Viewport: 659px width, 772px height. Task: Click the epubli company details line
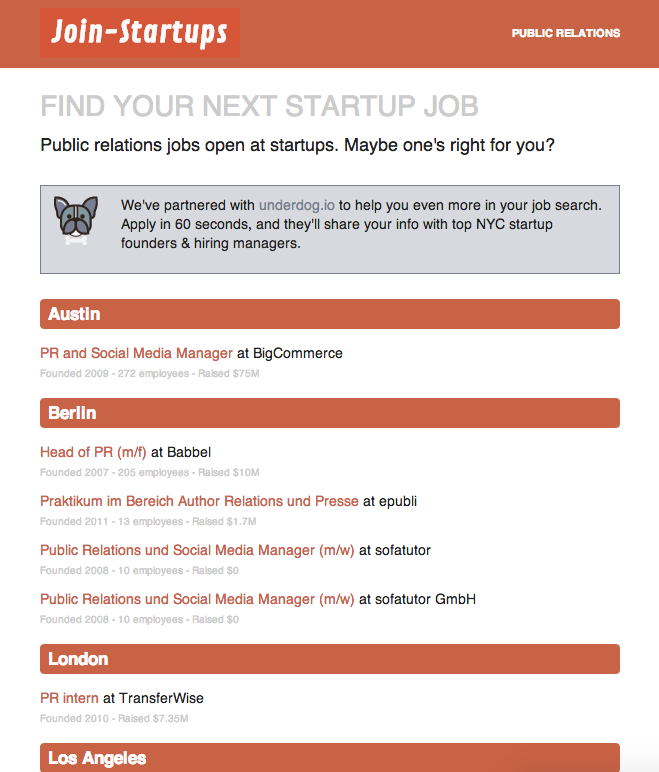point(147,521)
